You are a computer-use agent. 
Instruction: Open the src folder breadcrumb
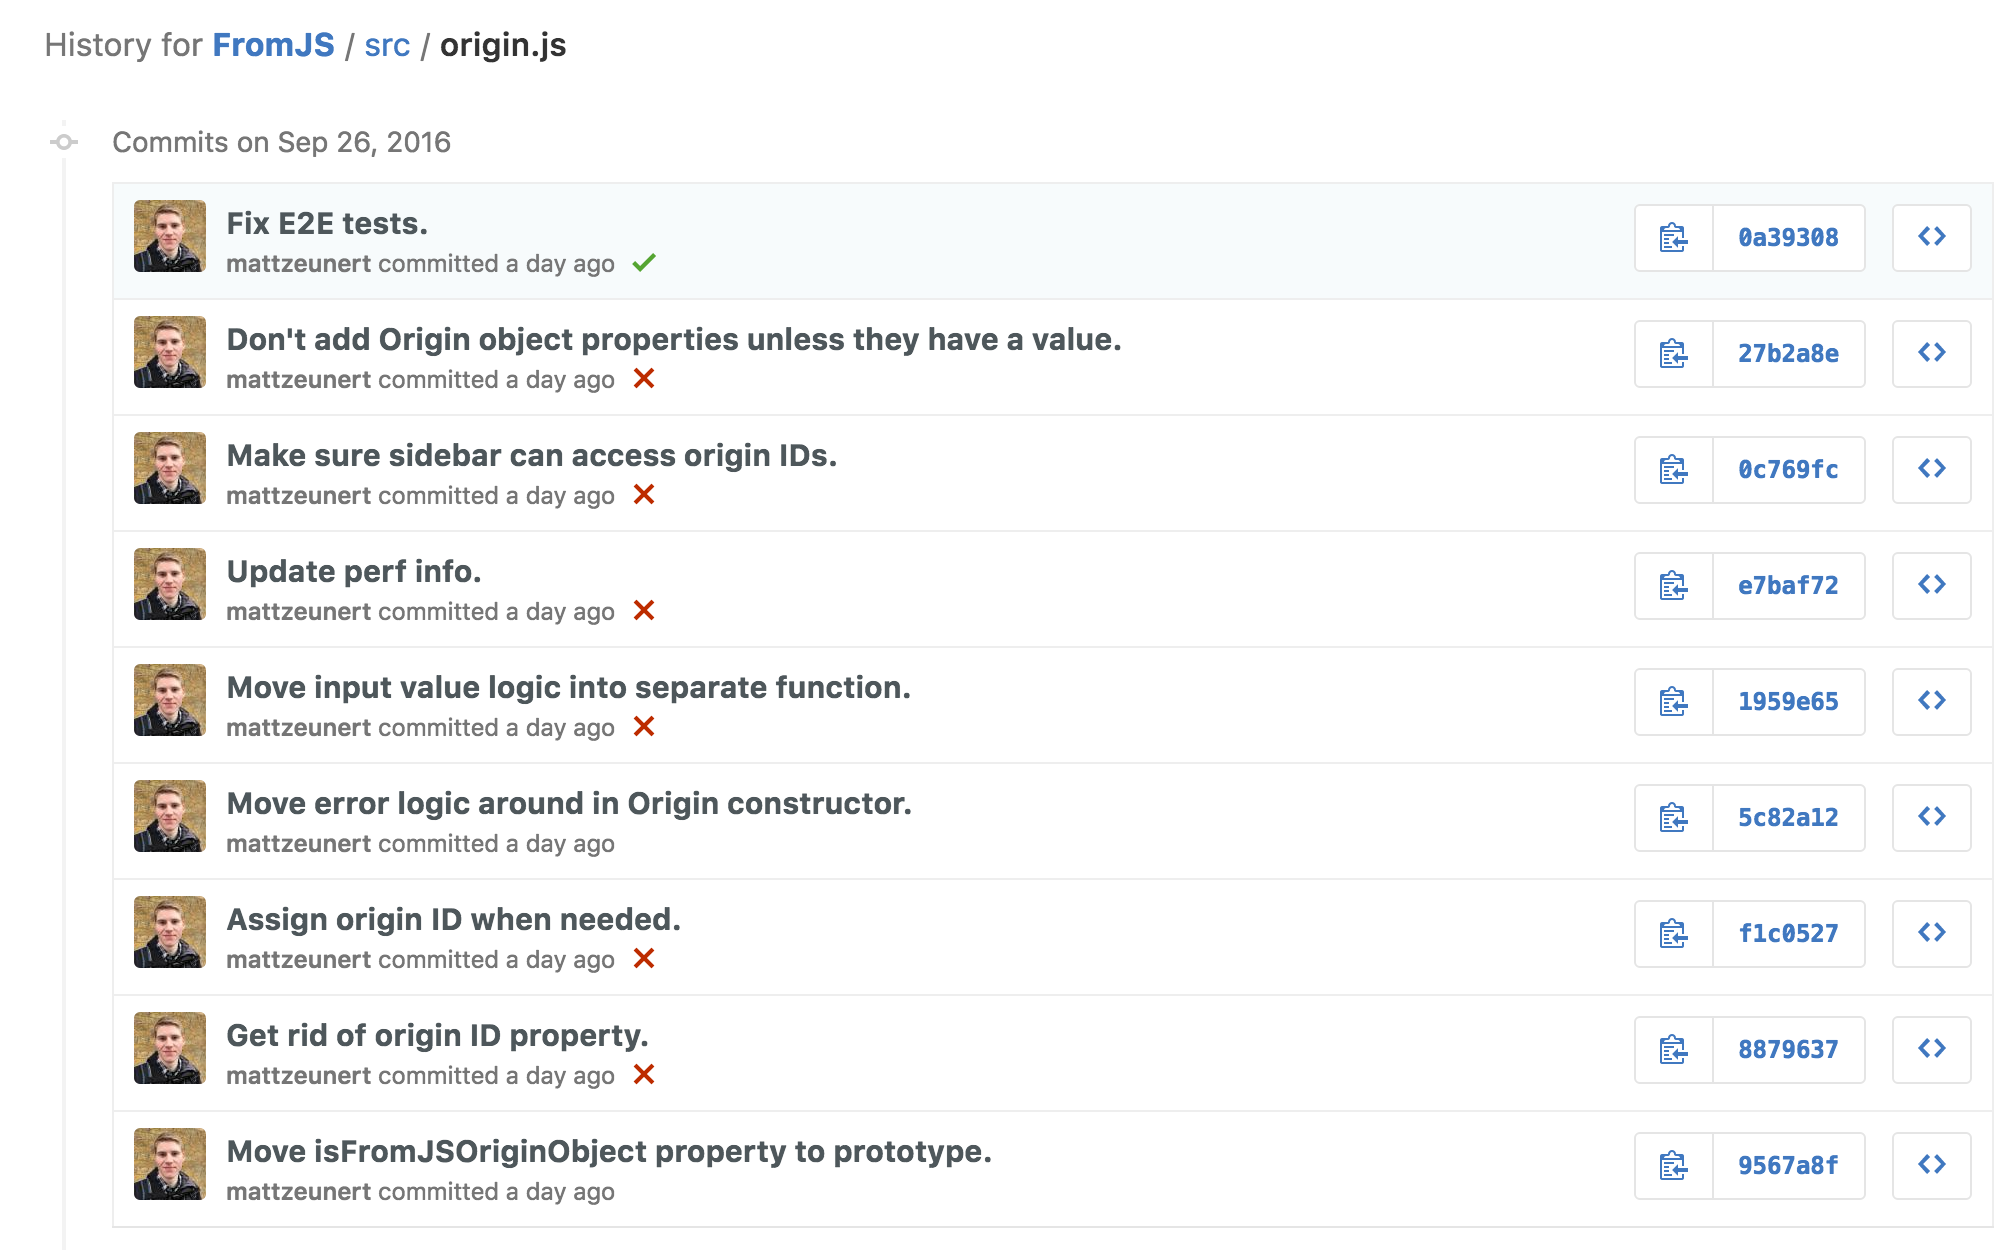coord(387,45)
